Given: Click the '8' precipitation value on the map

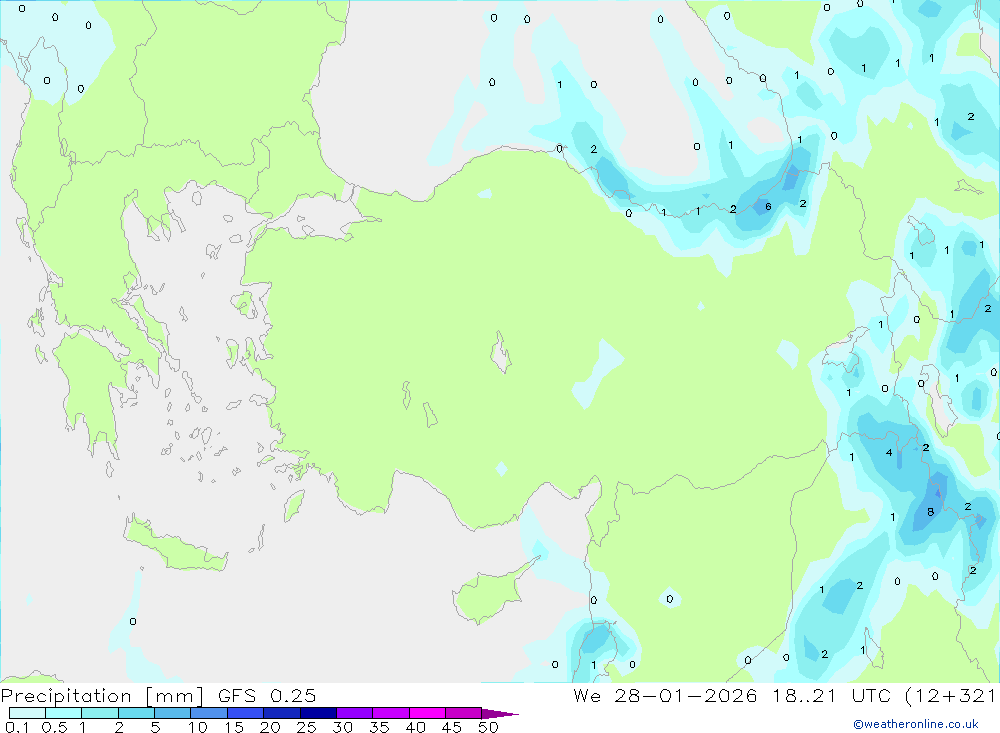Looking at the screenshot, I should tap(930, 512).
